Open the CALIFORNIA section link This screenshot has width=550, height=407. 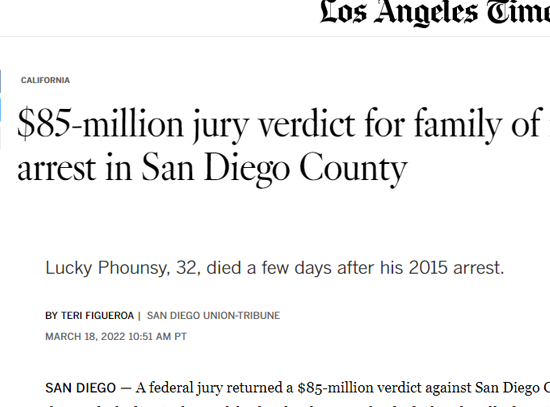click(x=45, y=80)
